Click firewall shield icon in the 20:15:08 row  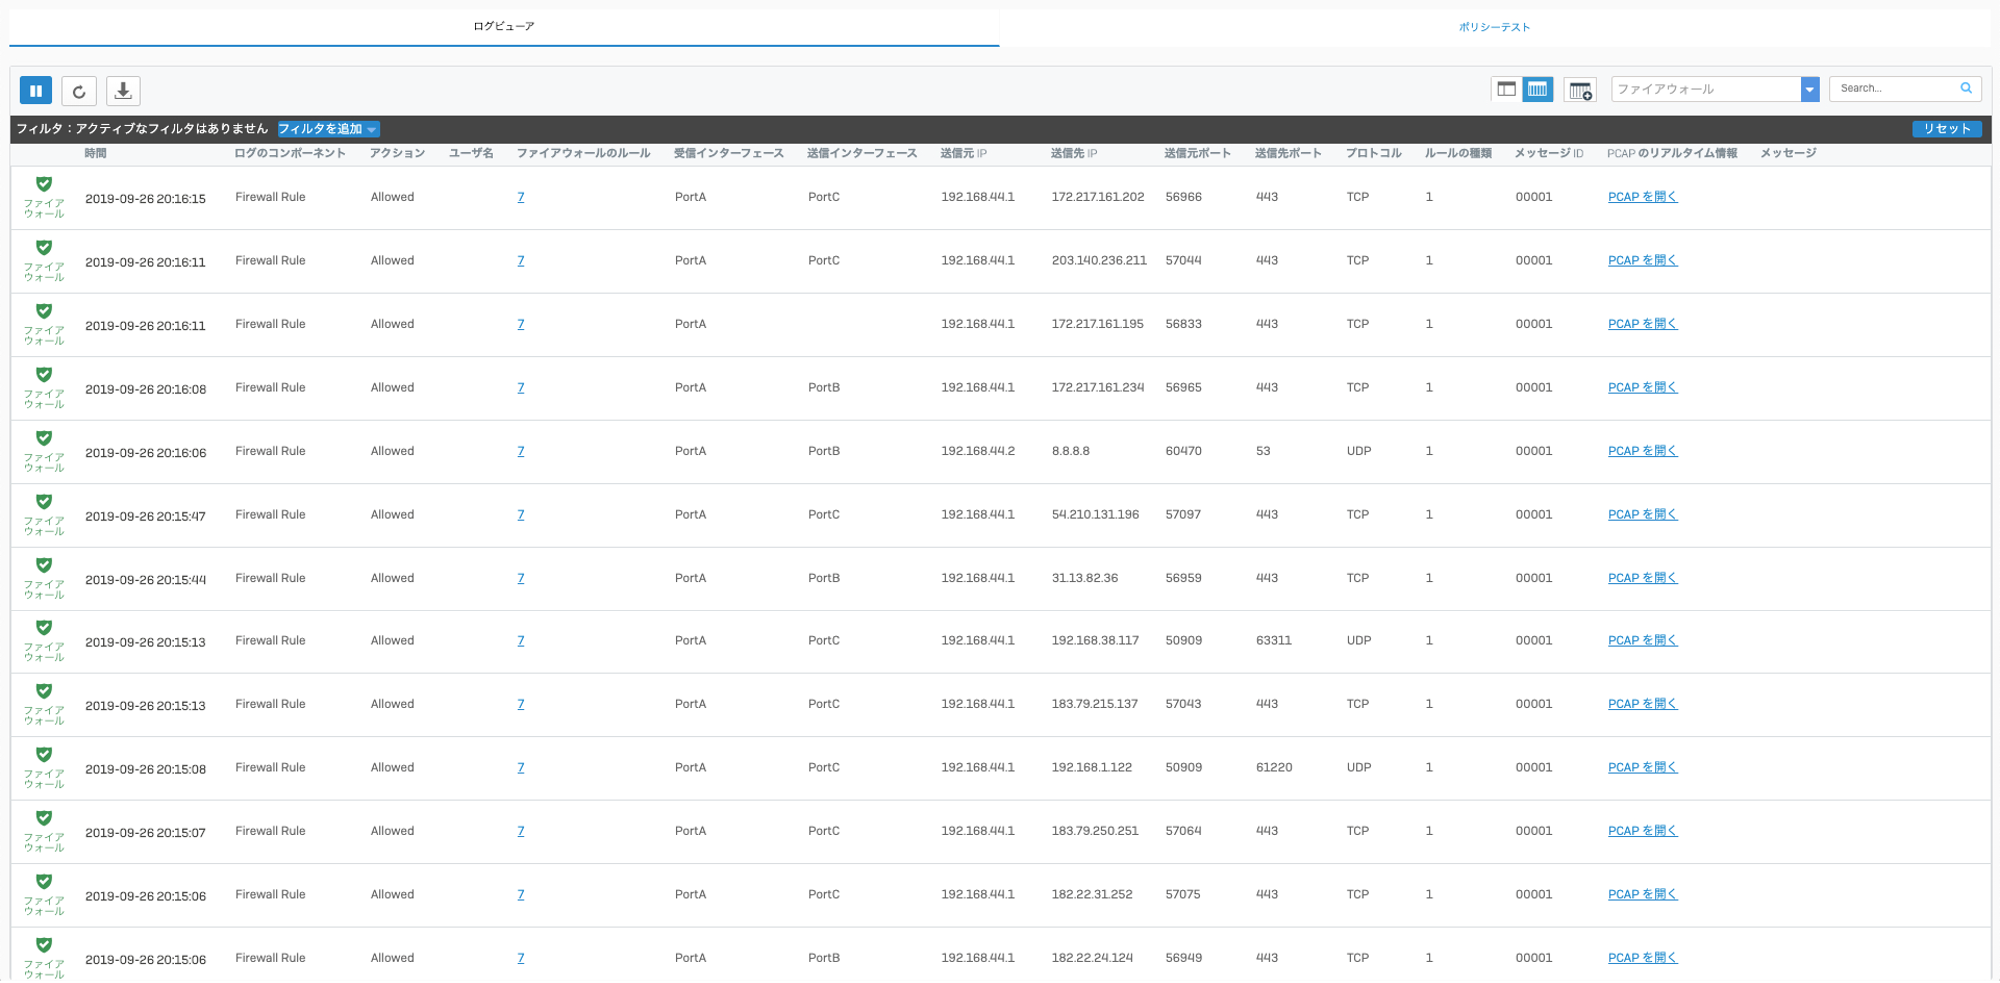pos(44,755)
